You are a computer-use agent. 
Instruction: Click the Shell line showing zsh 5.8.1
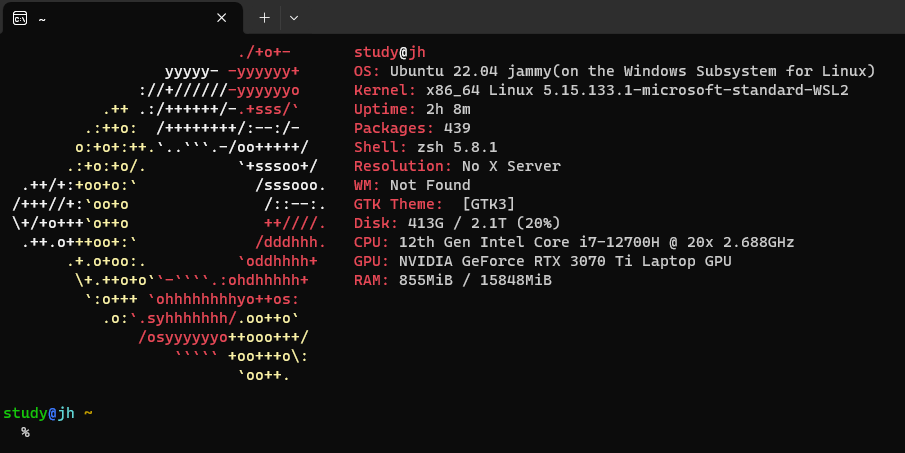[x=426, y=147]
